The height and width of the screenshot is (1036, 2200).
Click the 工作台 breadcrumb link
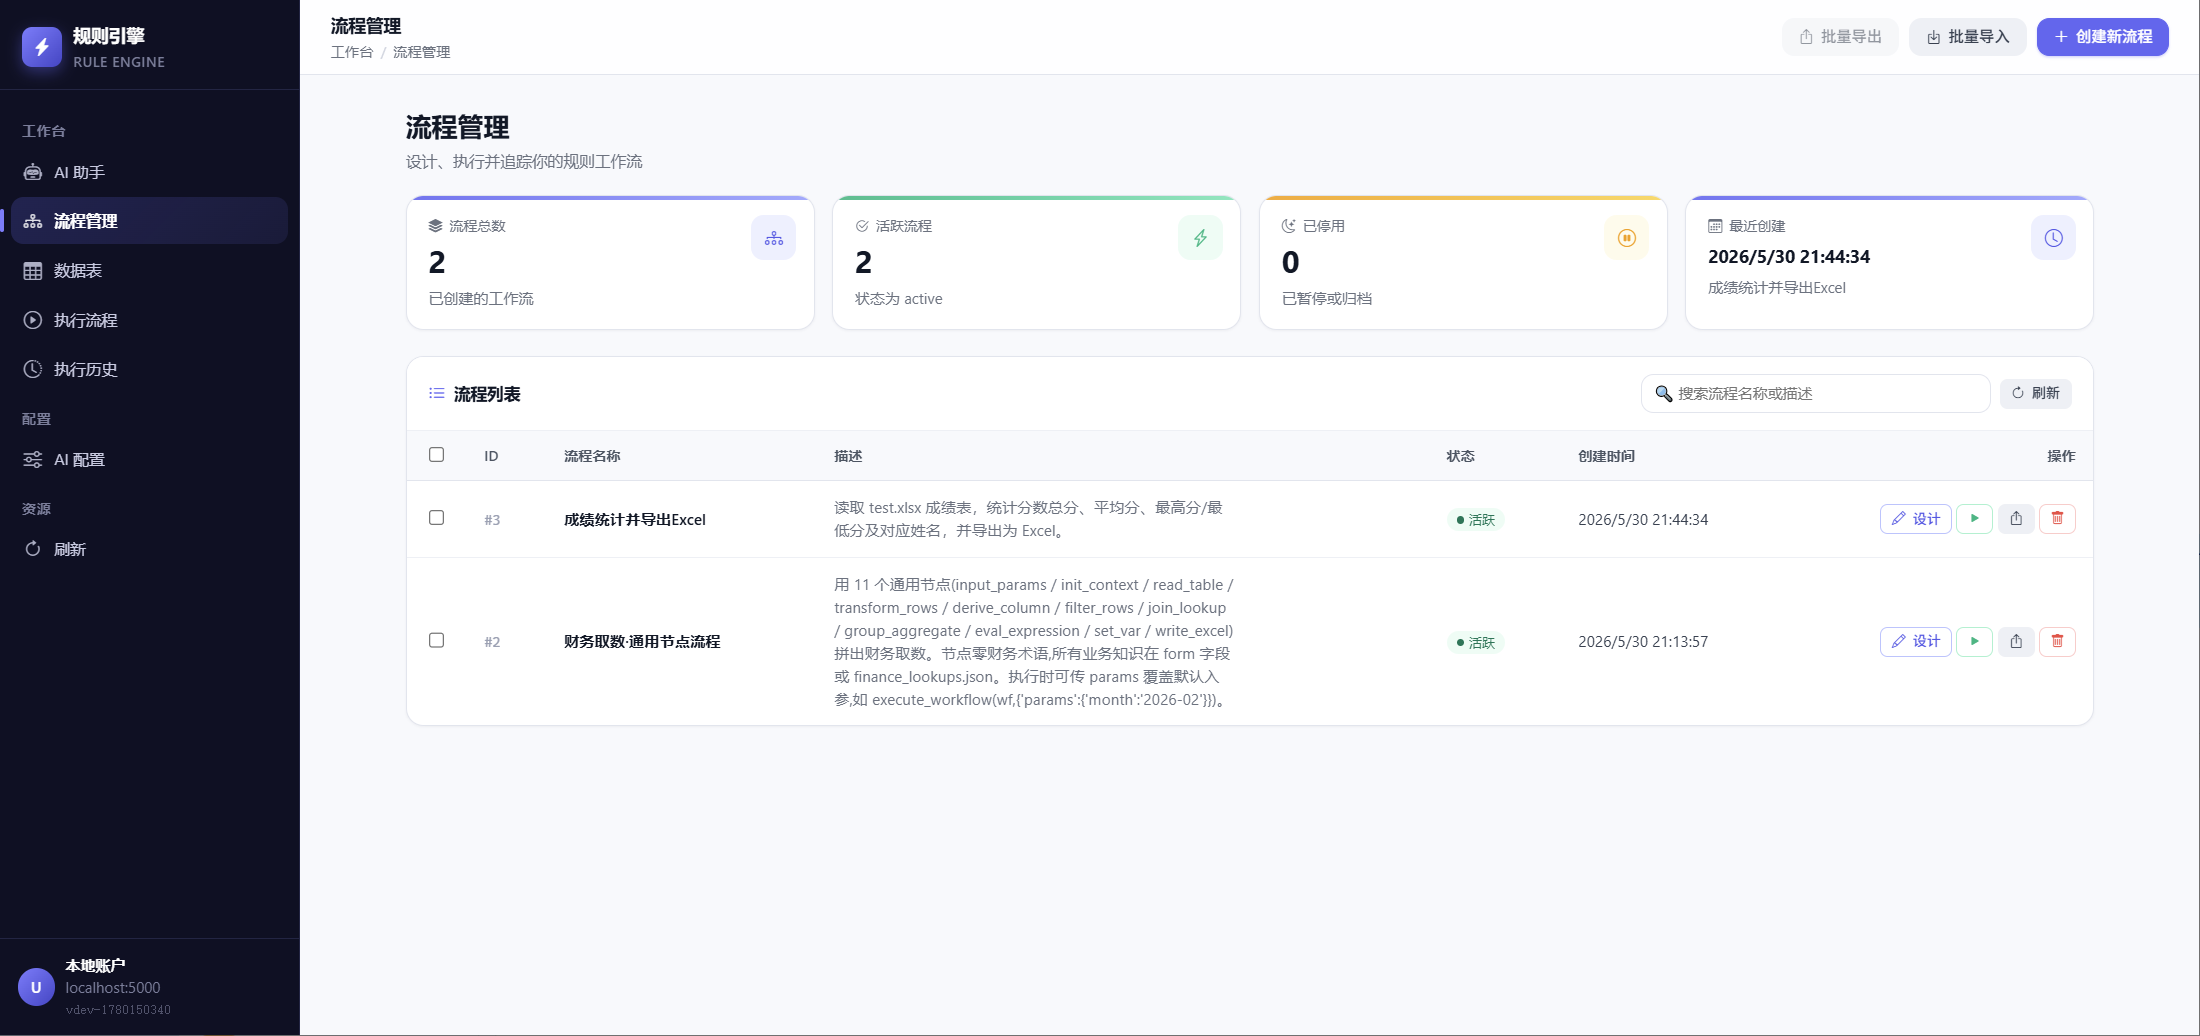tap(352, 52)
